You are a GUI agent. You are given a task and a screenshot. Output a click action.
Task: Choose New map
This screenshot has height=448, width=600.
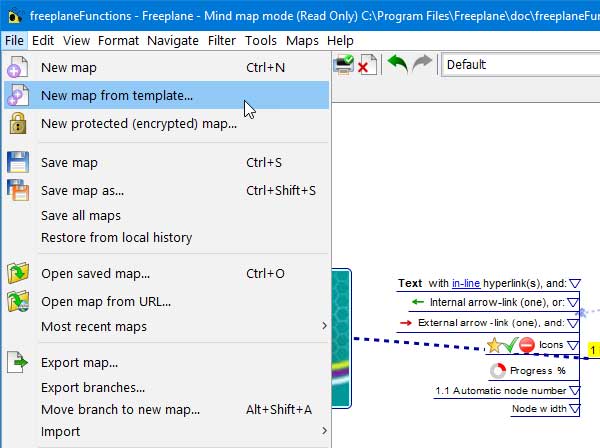click(x=166, y=67)
